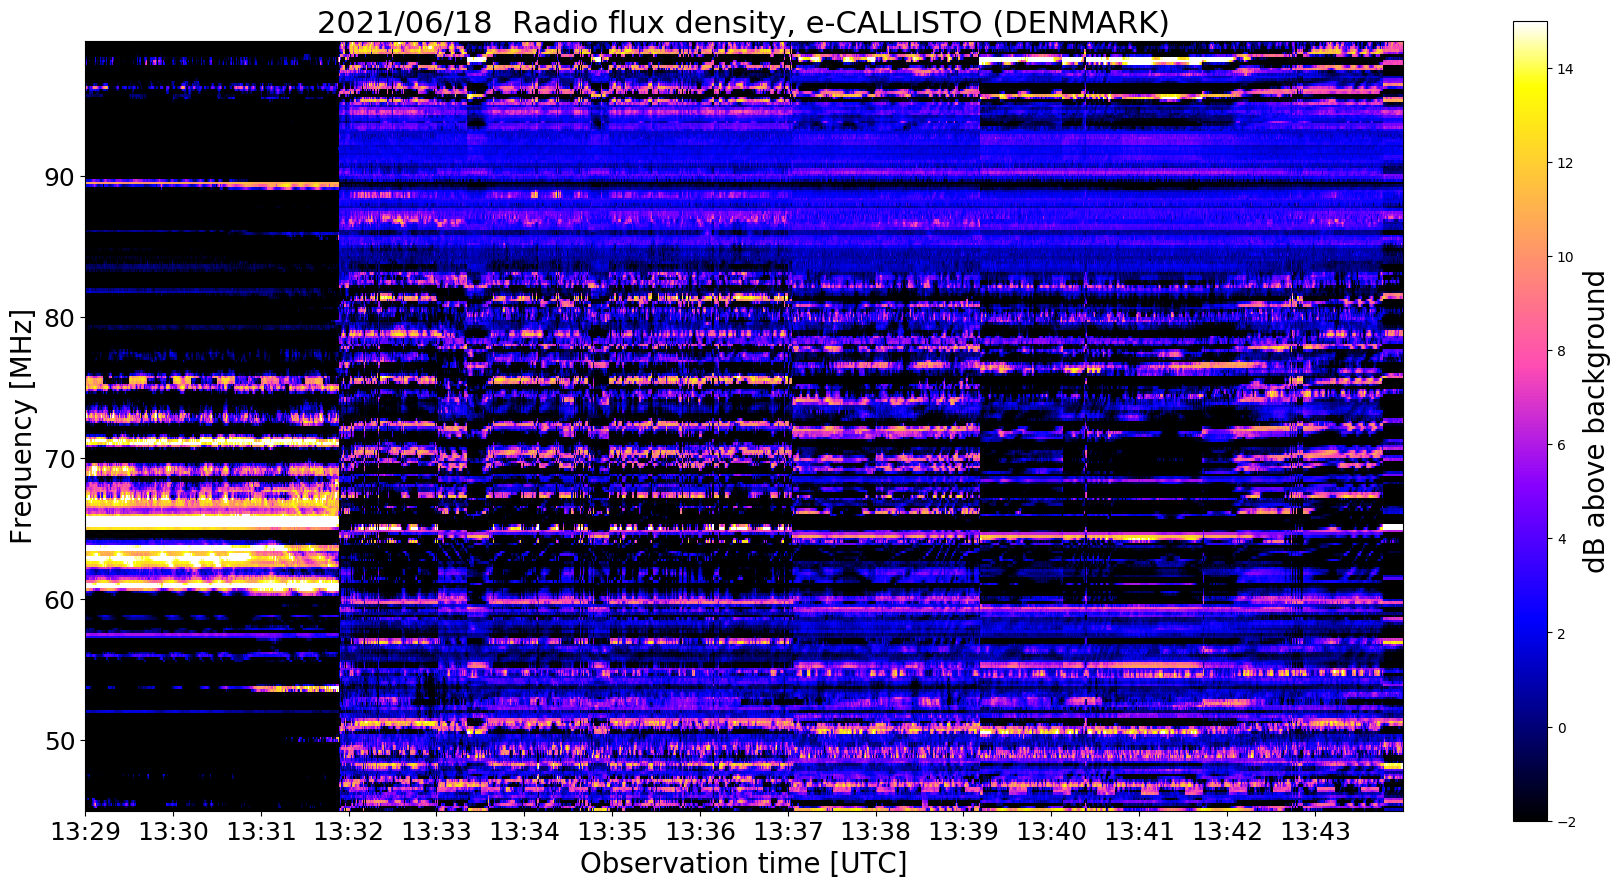The height and width of the screenshot is (888, 1620).
Task: Select the 13:38 time tick label
Action: pyautogui.click(x=876, y=832)
